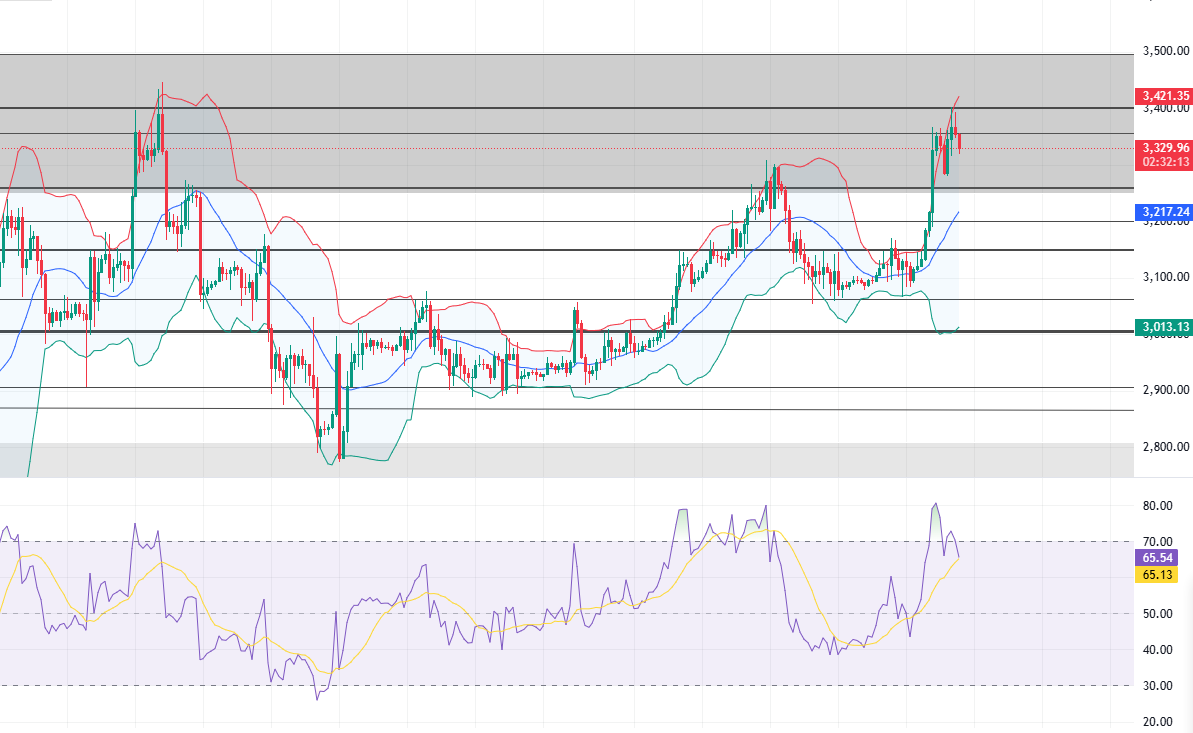Select the yellow 65.13 RSI average label
This screenshot has width=1193, height=733.
[x=1158, y=575]
